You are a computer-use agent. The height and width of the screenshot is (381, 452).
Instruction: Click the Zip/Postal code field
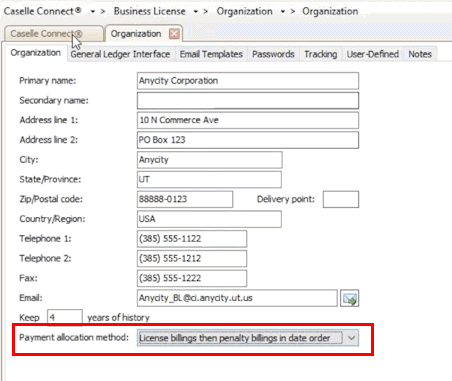[185, 199]
